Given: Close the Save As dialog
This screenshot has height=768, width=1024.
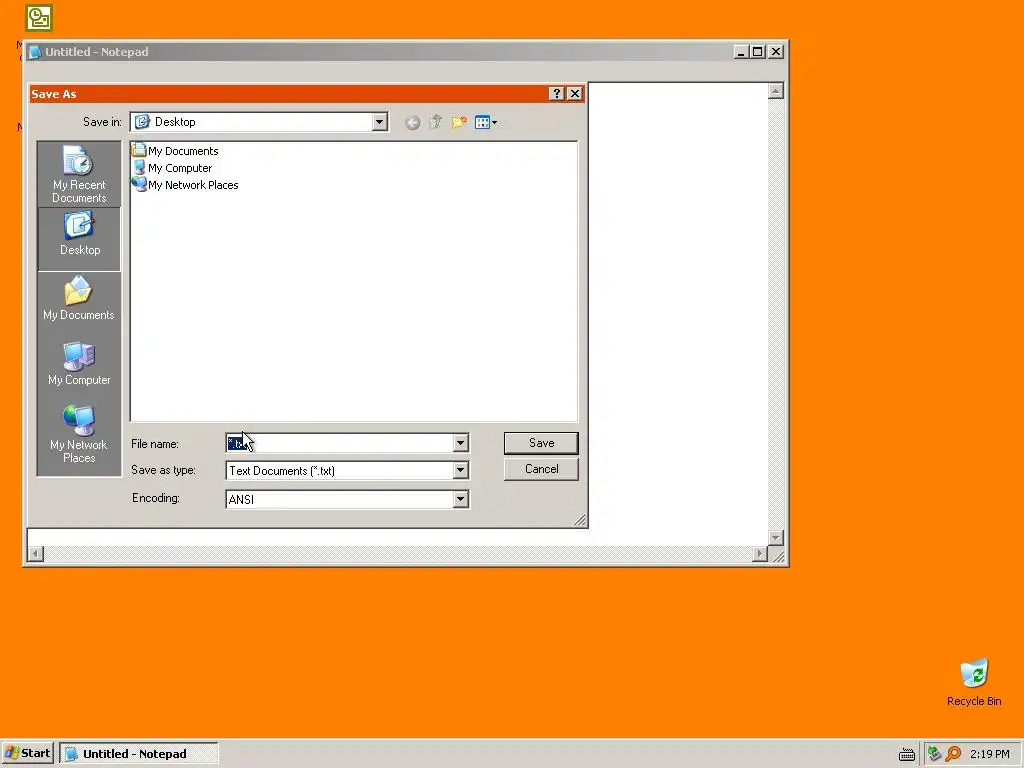Looking at the screenshot, I should [575, 93].
